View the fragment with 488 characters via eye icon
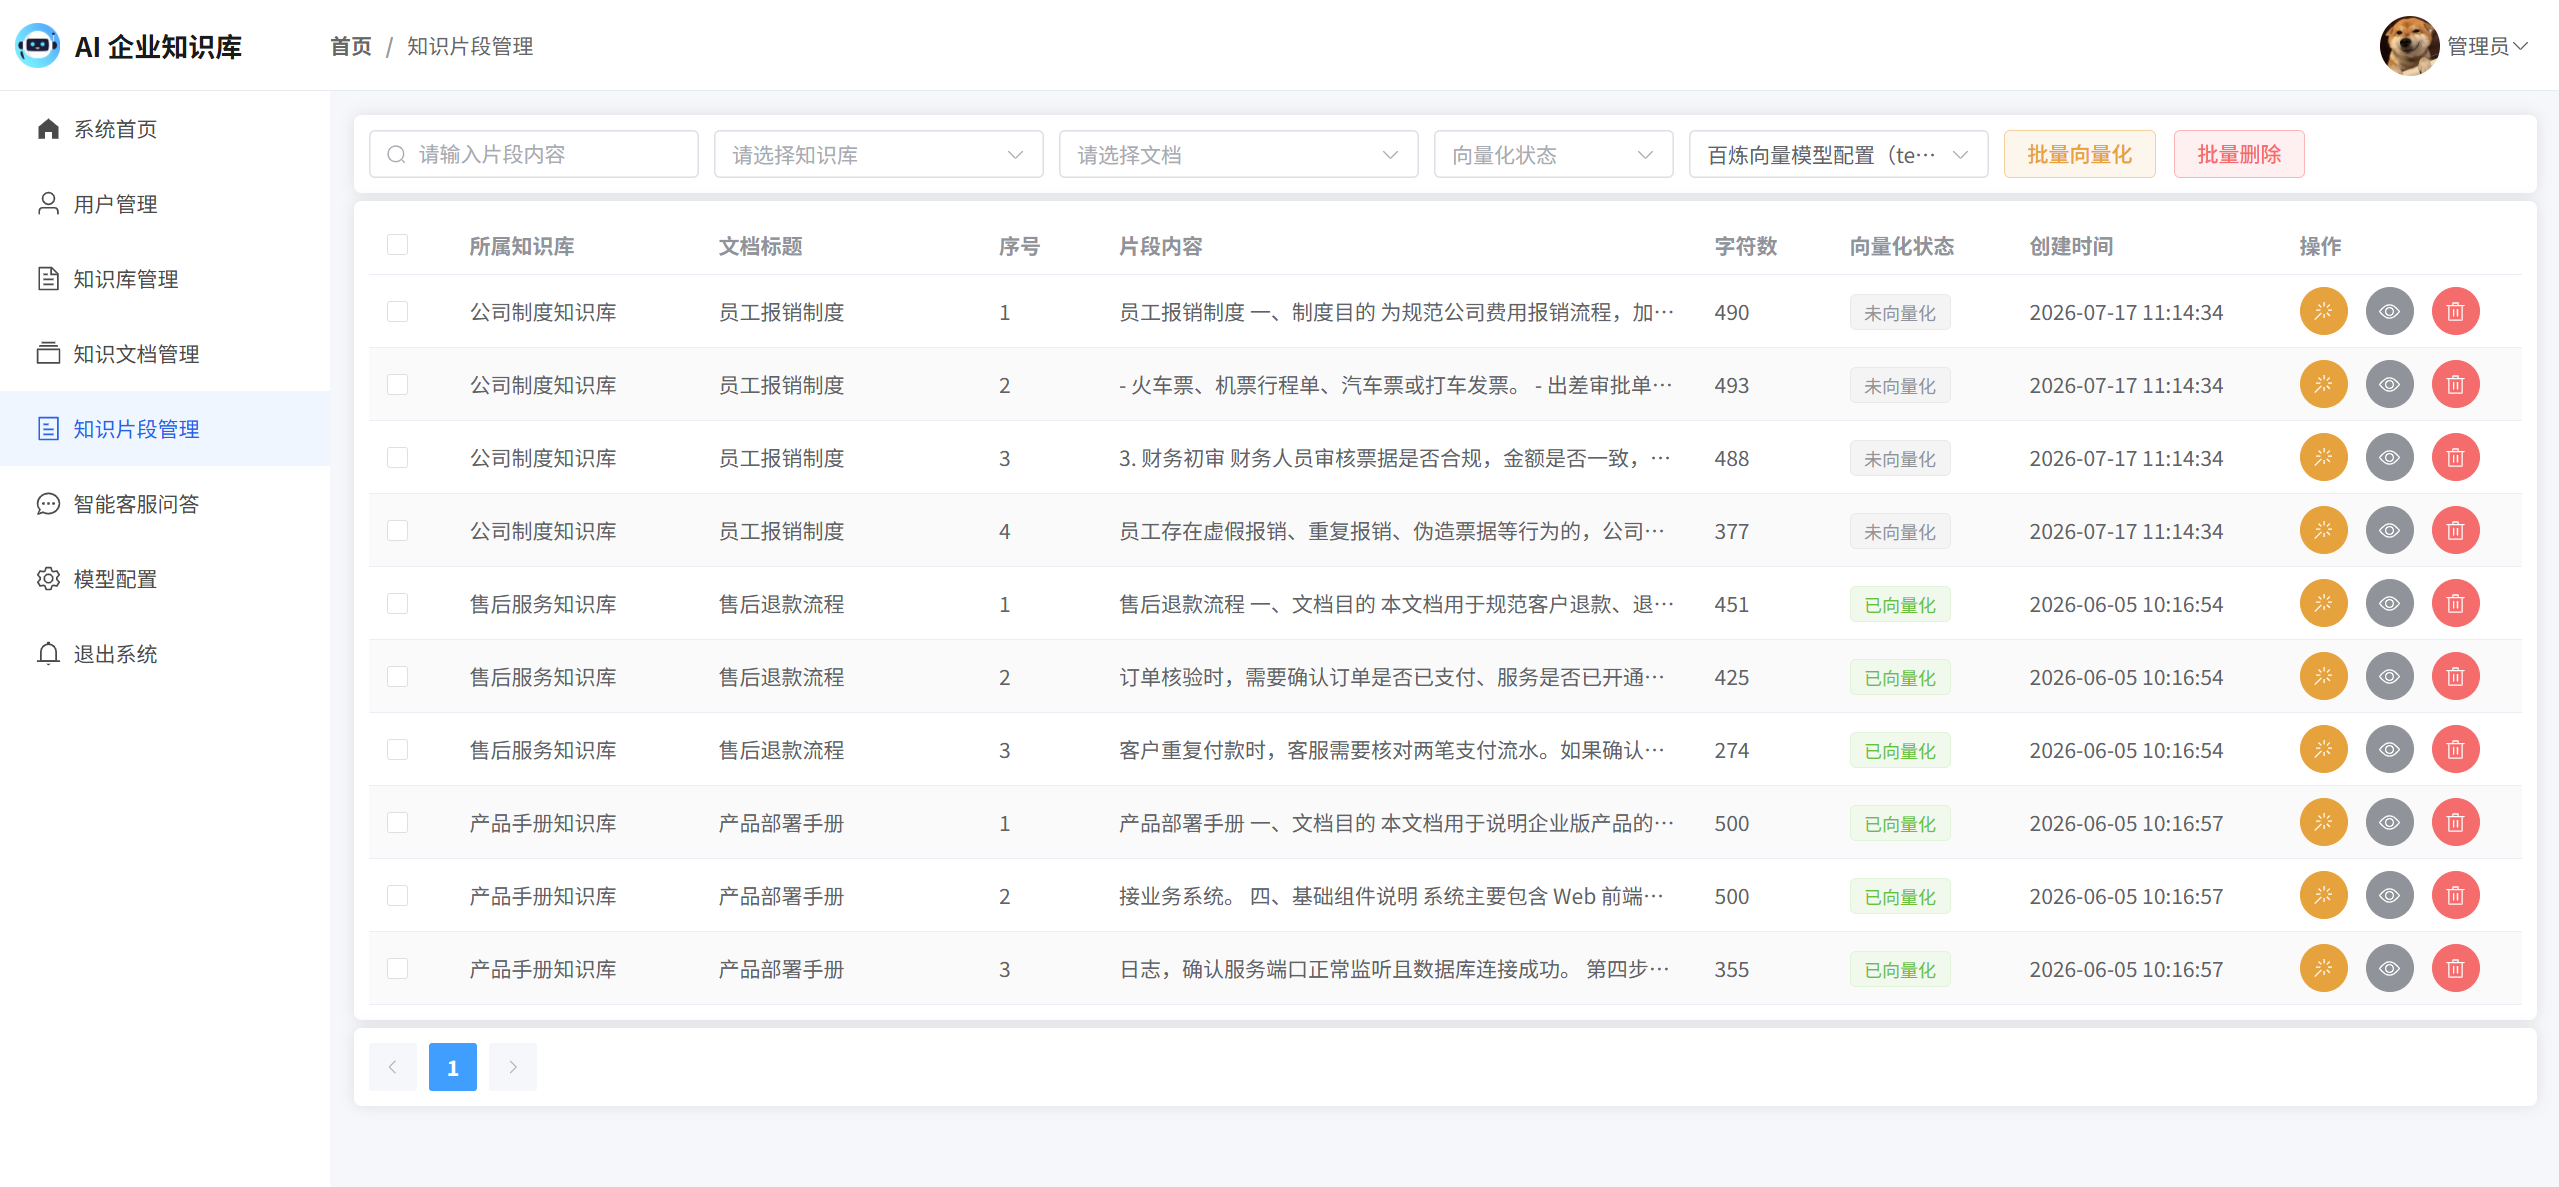The height and width of the screenshot is (1187, 2559). coord(2389,457)
